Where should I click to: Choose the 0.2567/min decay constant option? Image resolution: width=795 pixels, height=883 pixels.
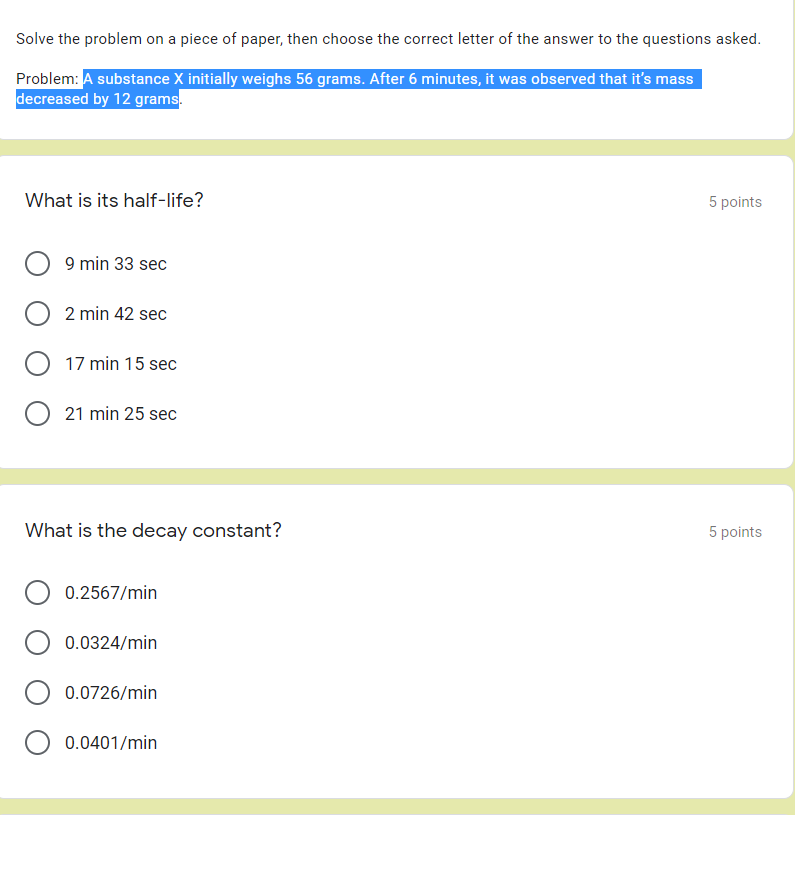coord(110,592)
